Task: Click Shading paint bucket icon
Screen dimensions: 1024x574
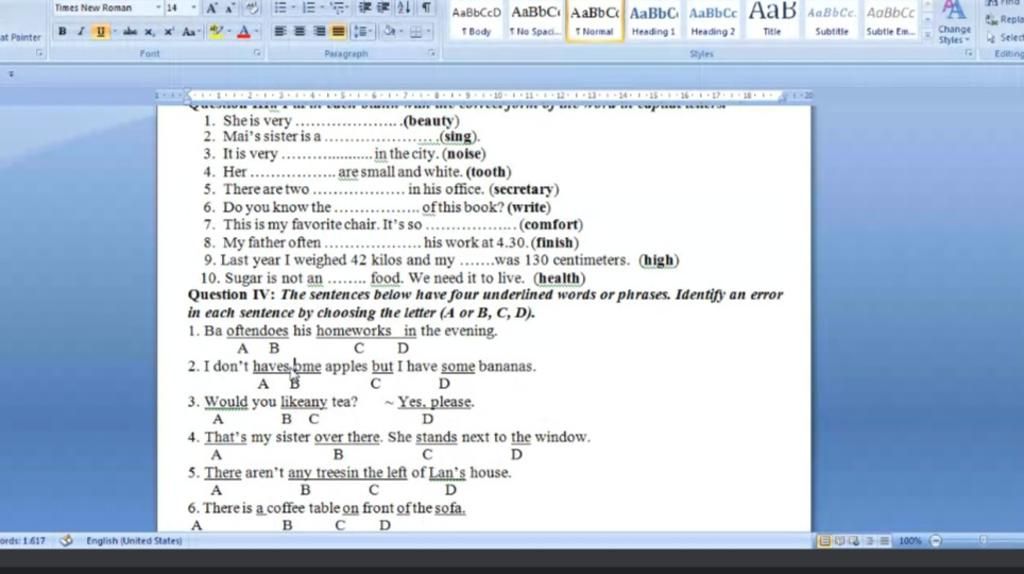Action: pyautogui.click(x=389, y=31)
